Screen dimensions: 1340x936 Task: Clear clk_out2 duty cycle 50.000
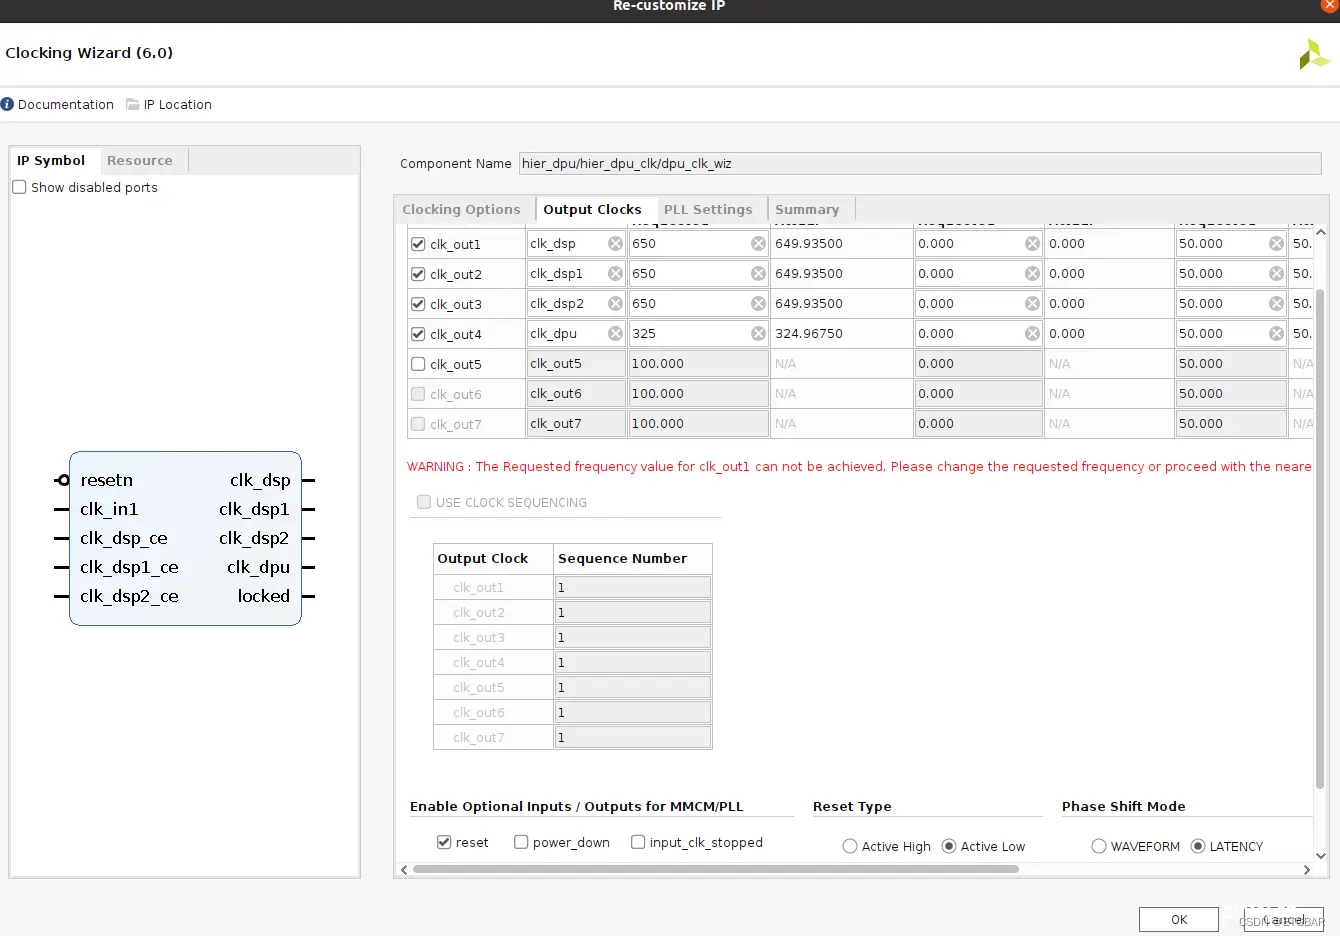point(1276,274)
